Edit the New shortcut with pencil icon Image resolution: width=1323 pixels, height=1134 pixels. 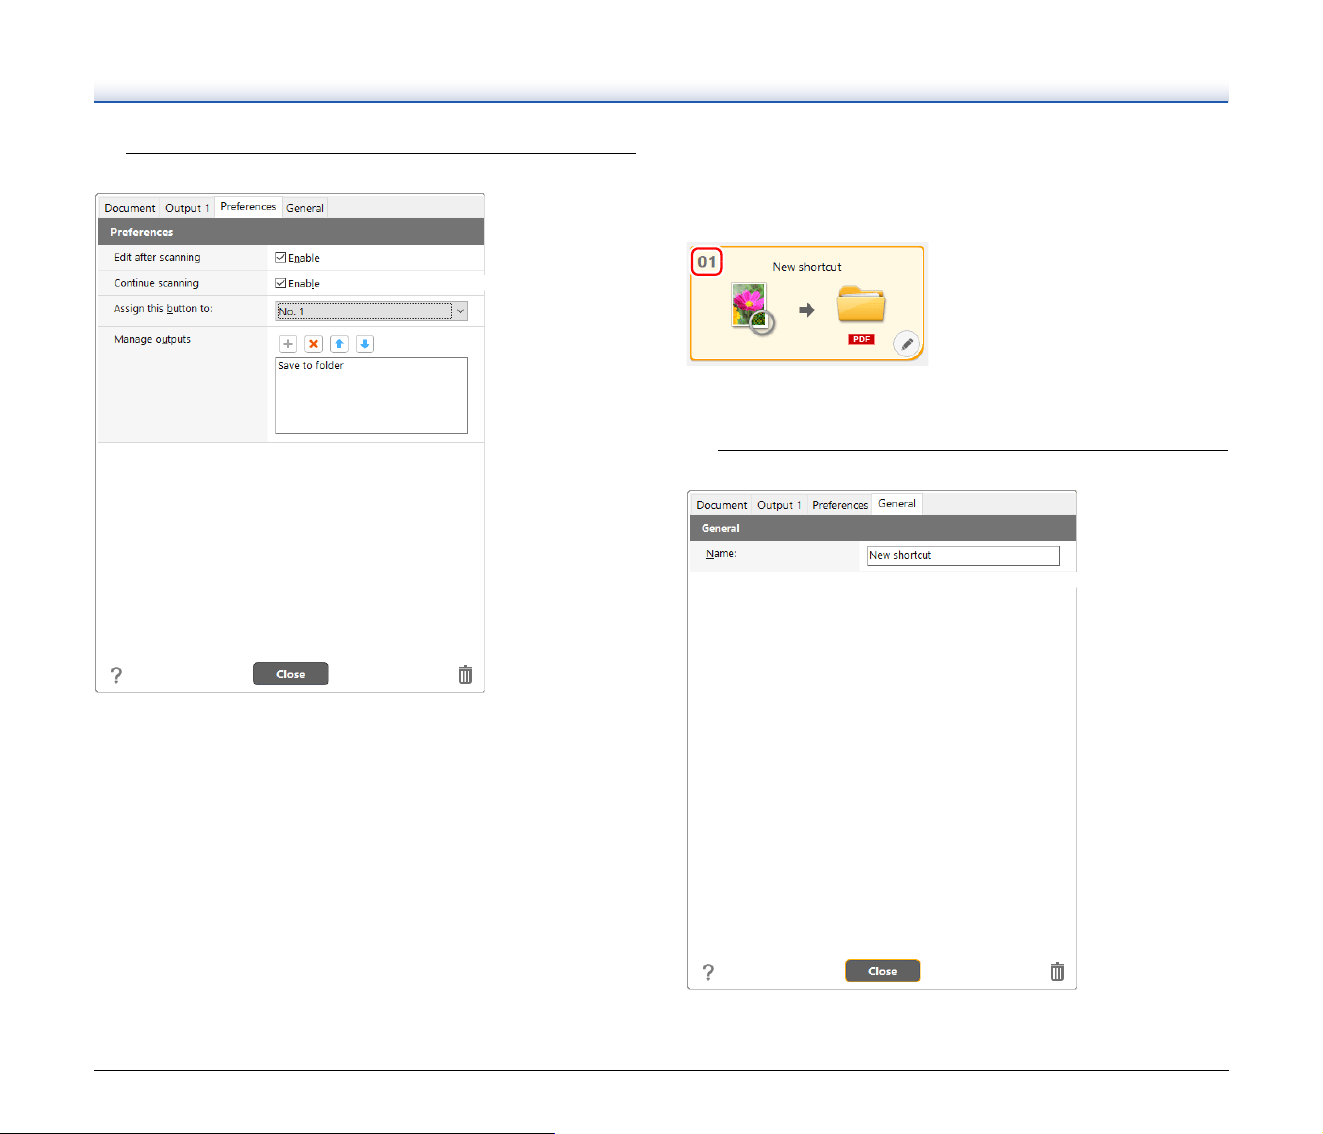tap(906, 344)
